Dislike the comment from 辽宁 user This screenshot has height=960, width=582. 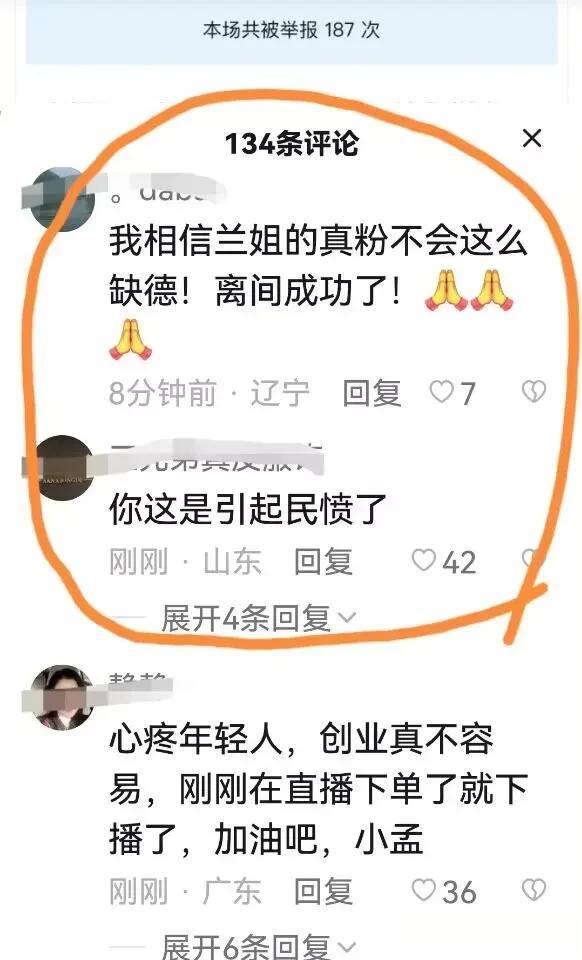(533, 392)
